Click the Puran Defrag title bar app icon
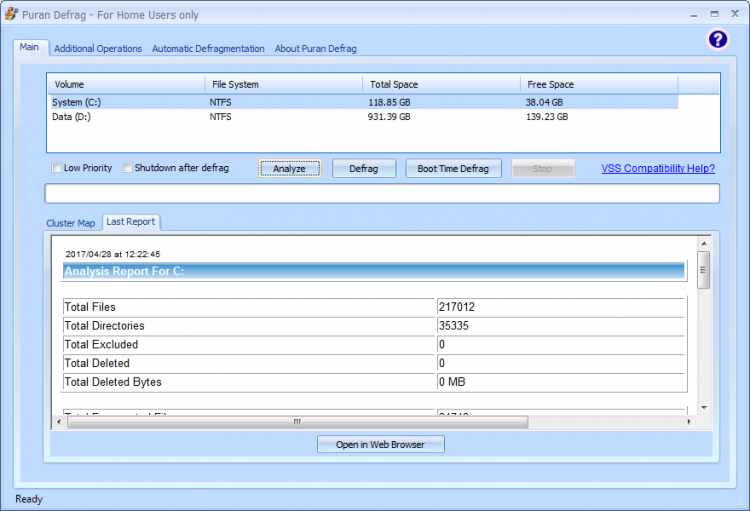Viewport: 750px width, 511px height. coord(11,14)
